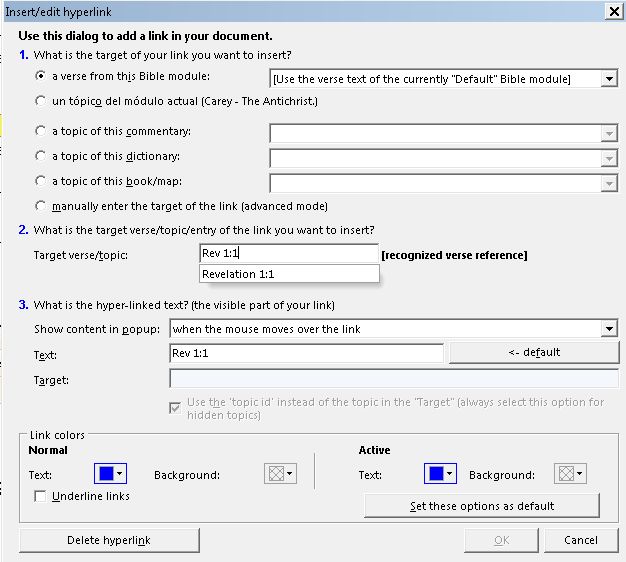The image size is (626, 562).
Task: Expand the commentary topic dropdown
Action: (x=609, y=133)
